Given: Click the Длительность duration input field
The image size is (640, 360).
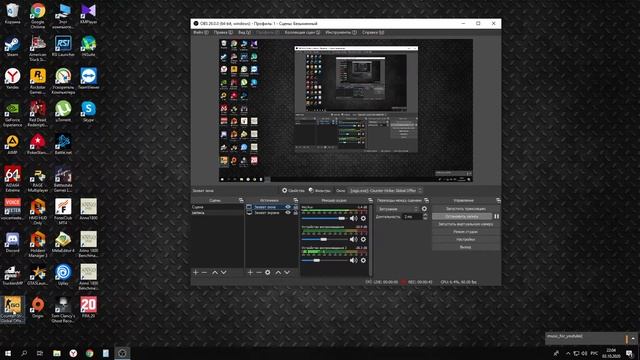Looking at the screenshot, I should 412,217.
